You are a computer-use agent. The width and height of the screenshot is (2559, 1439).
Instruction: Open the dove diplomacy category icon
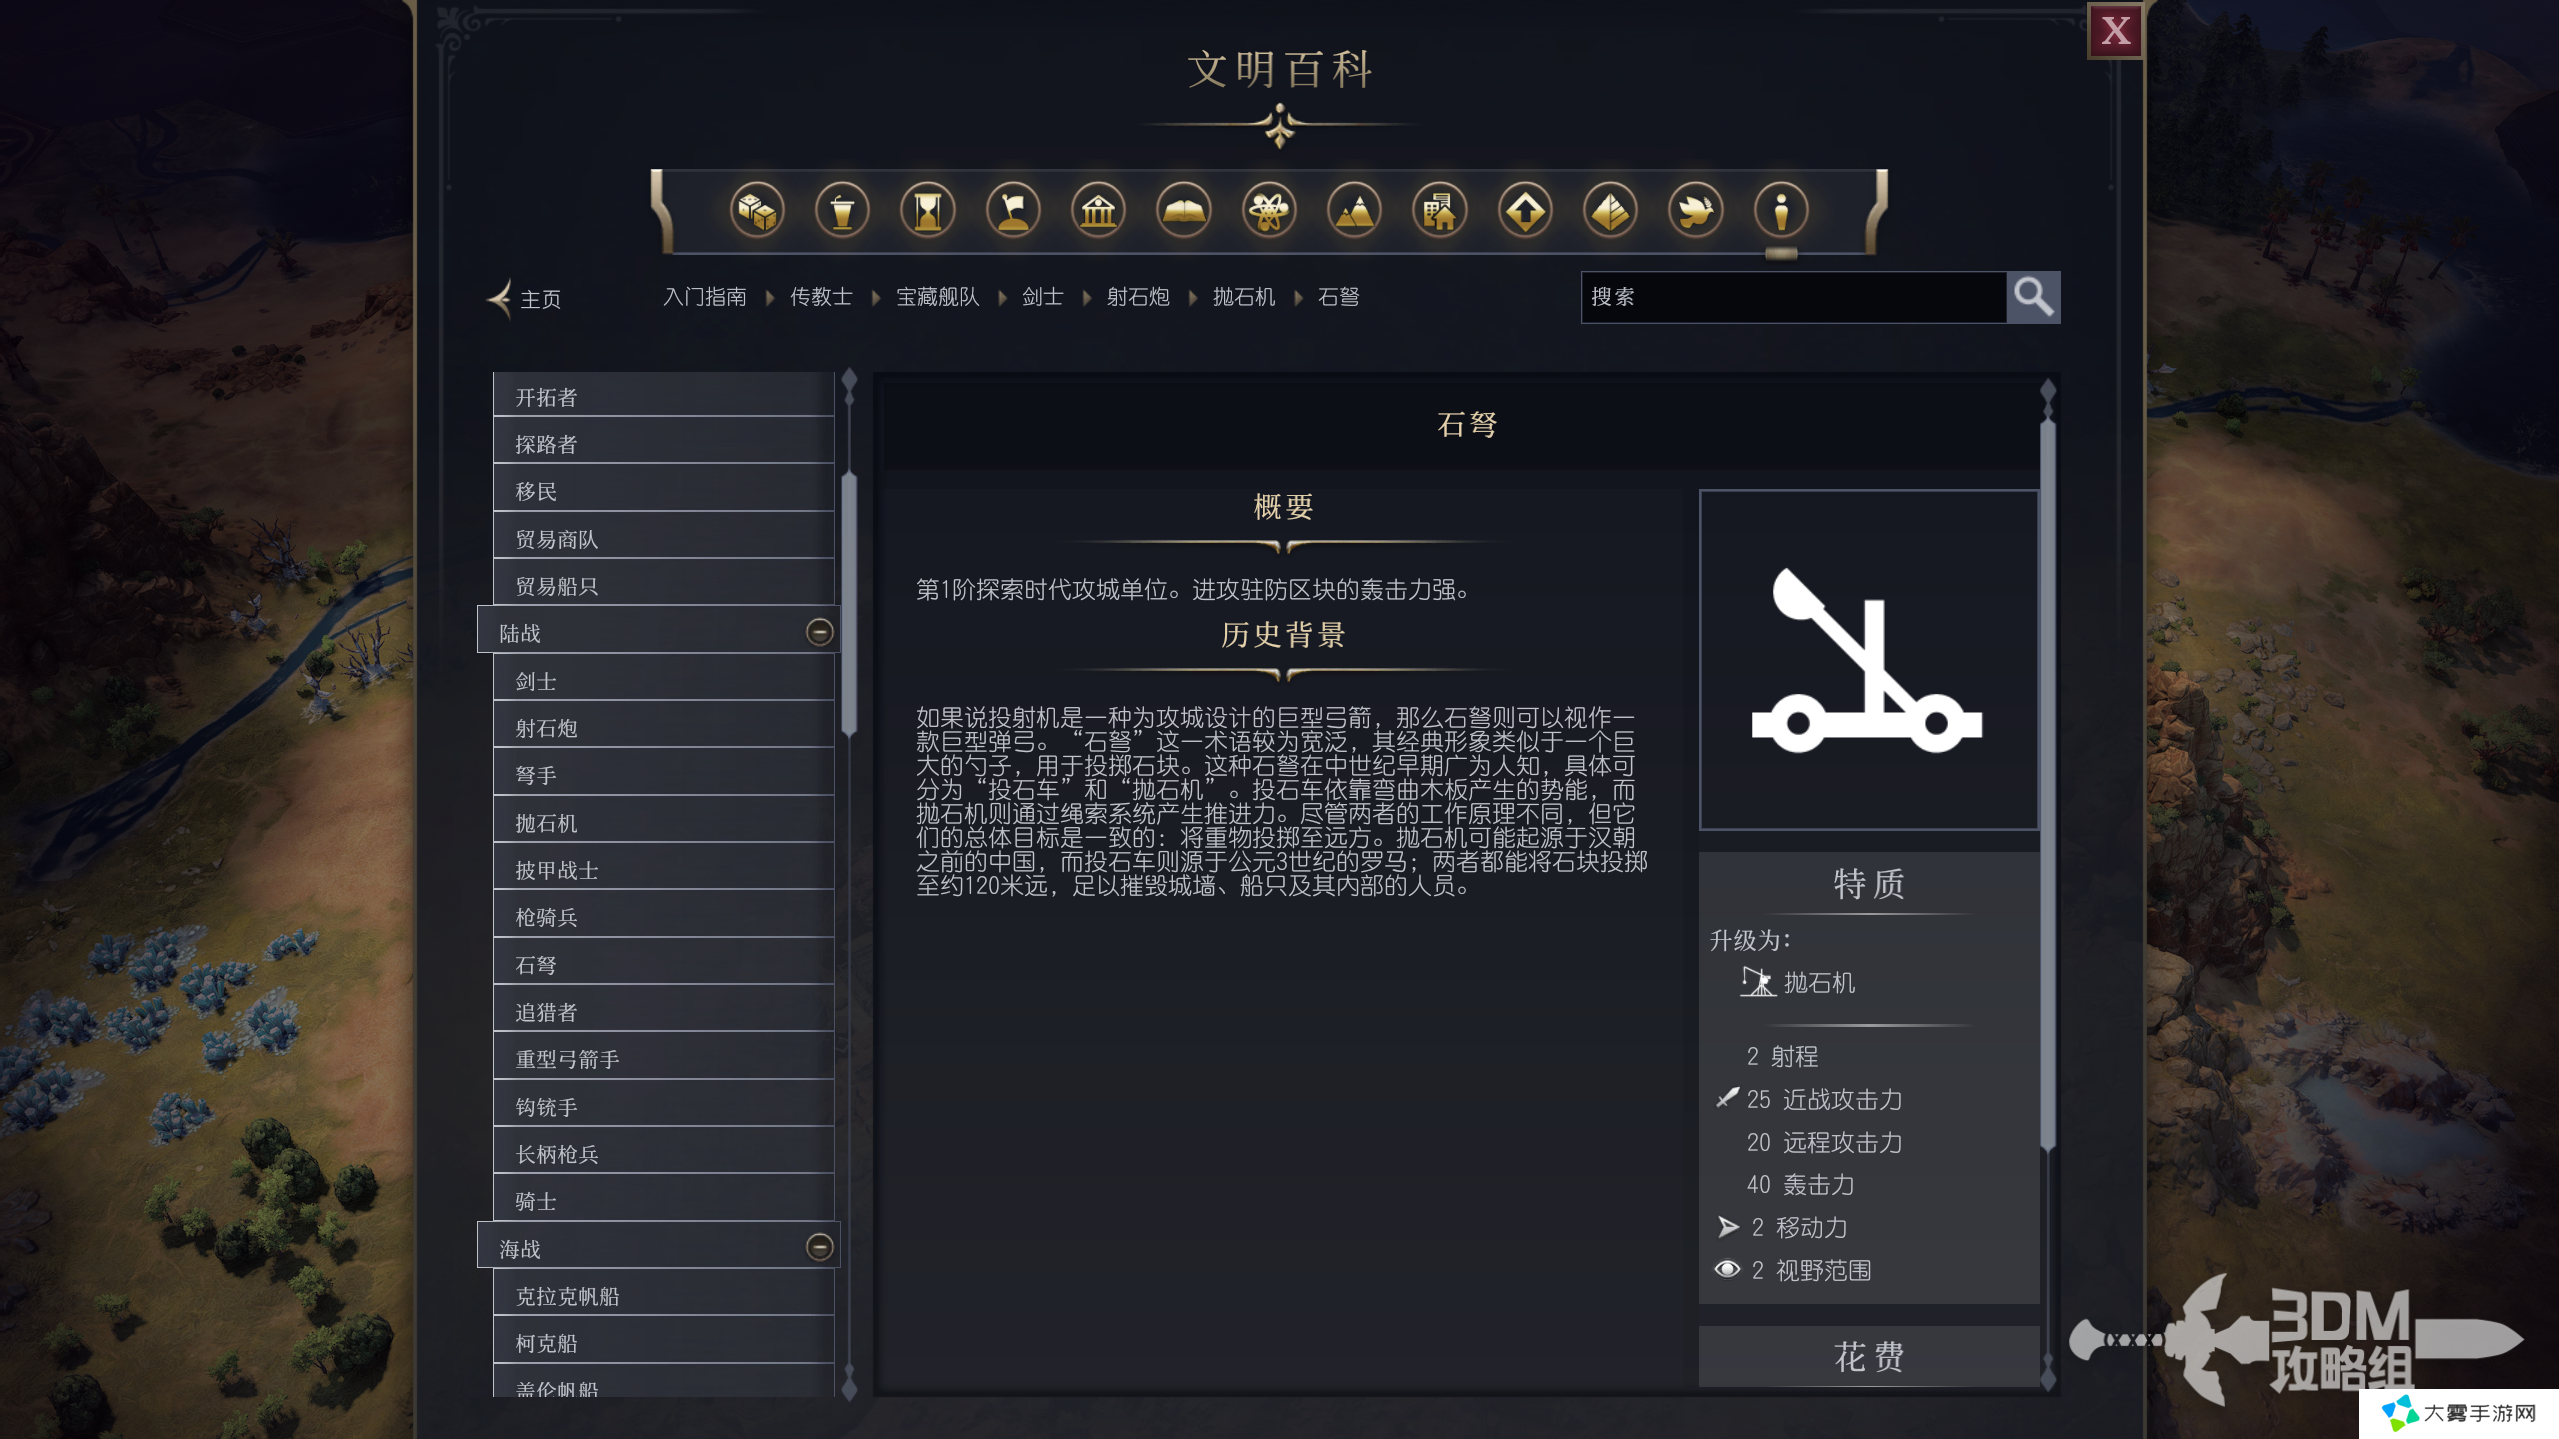pos(1695,211)
